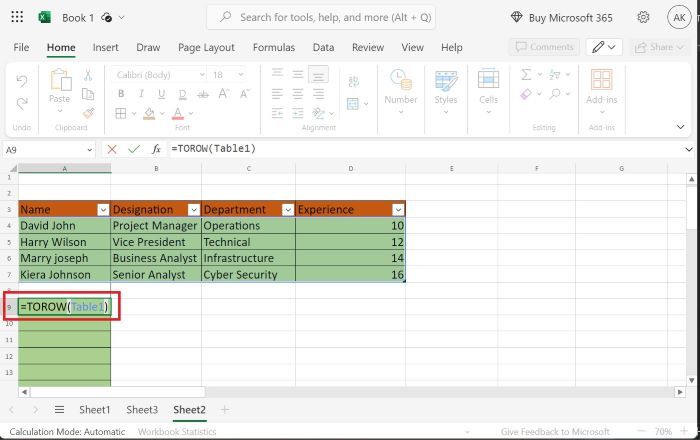Toggle Align Right horizontal alignment
The image size is (700, 440).
point(318,94)
